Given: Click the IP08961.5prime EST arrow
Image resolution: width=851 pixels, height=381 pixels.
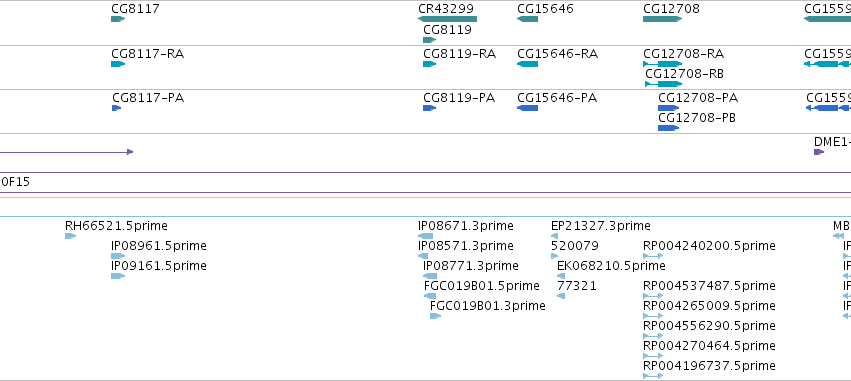Looking at the screenshot, I should click(x=118, y=256).
